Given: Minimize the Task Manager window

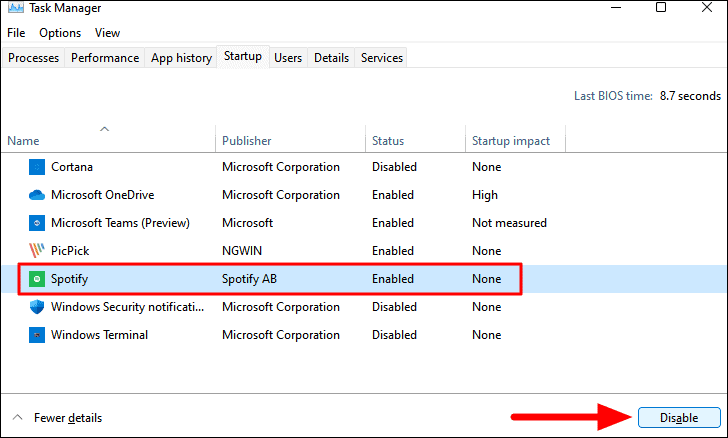Looking at the screenshot, I should (x=616, y=7).
